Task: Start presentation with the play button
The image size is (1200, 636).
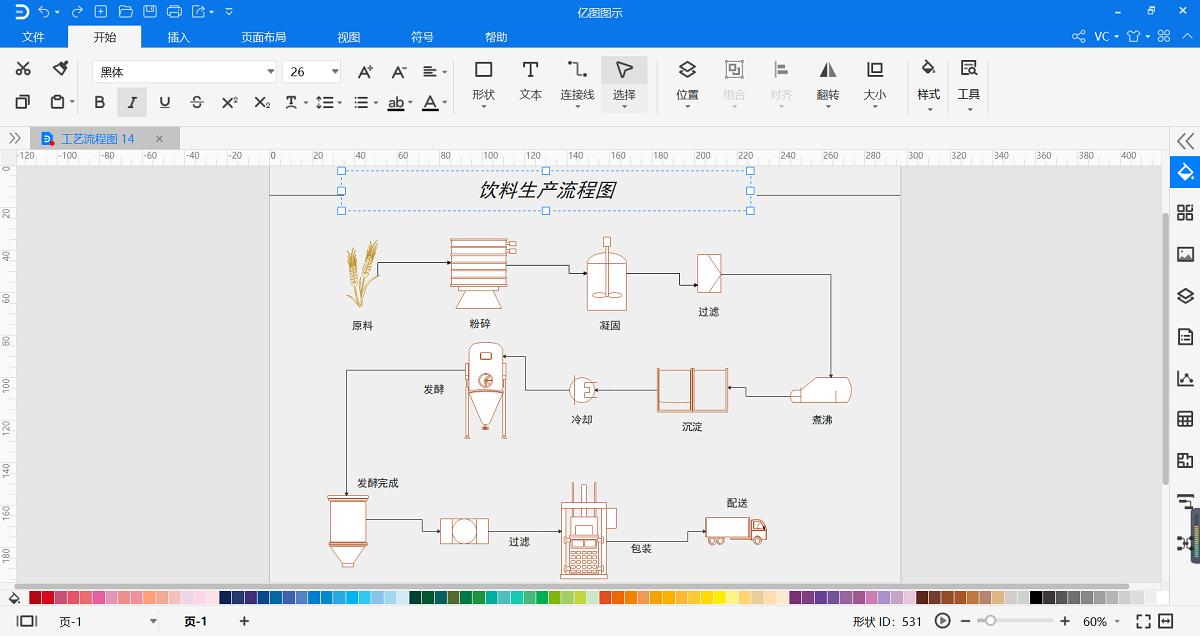Action: (942, 620)
